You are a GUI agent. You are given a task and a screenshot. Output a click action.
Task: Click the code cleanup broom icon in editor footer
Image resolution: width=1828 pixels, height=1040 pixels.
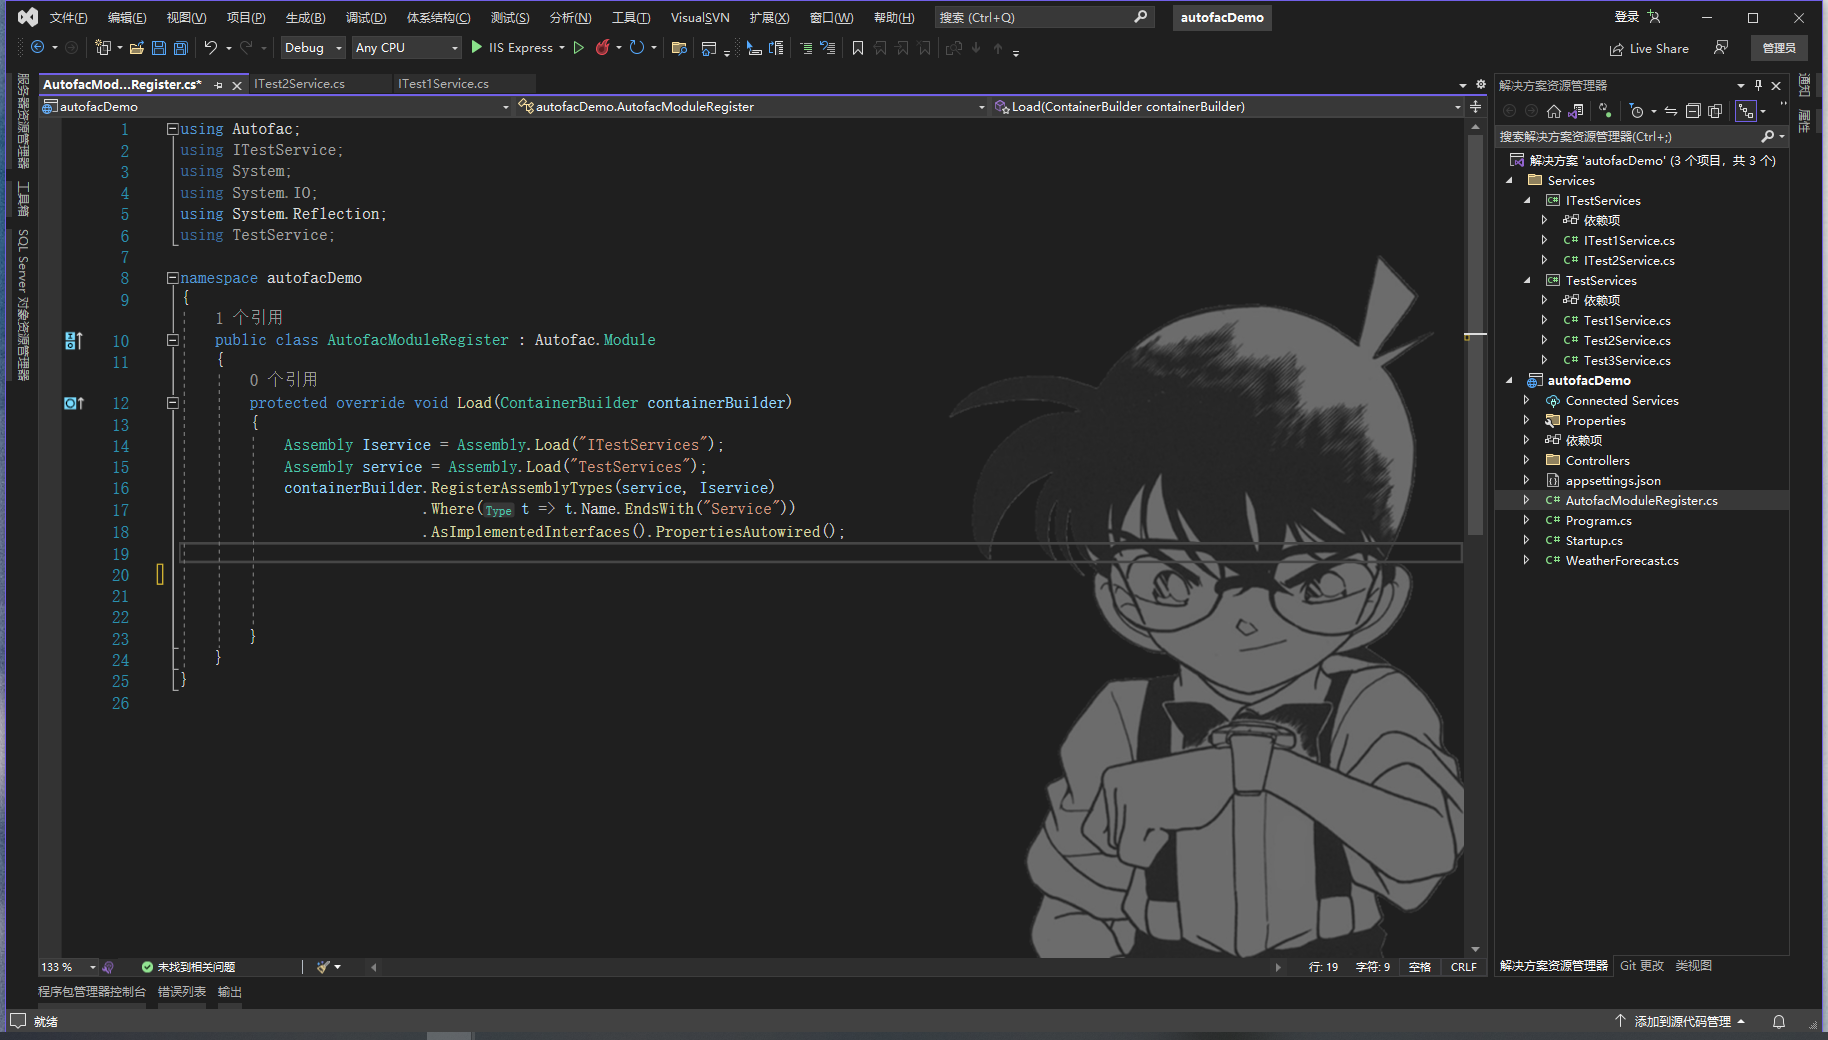(x=323, y=967)
